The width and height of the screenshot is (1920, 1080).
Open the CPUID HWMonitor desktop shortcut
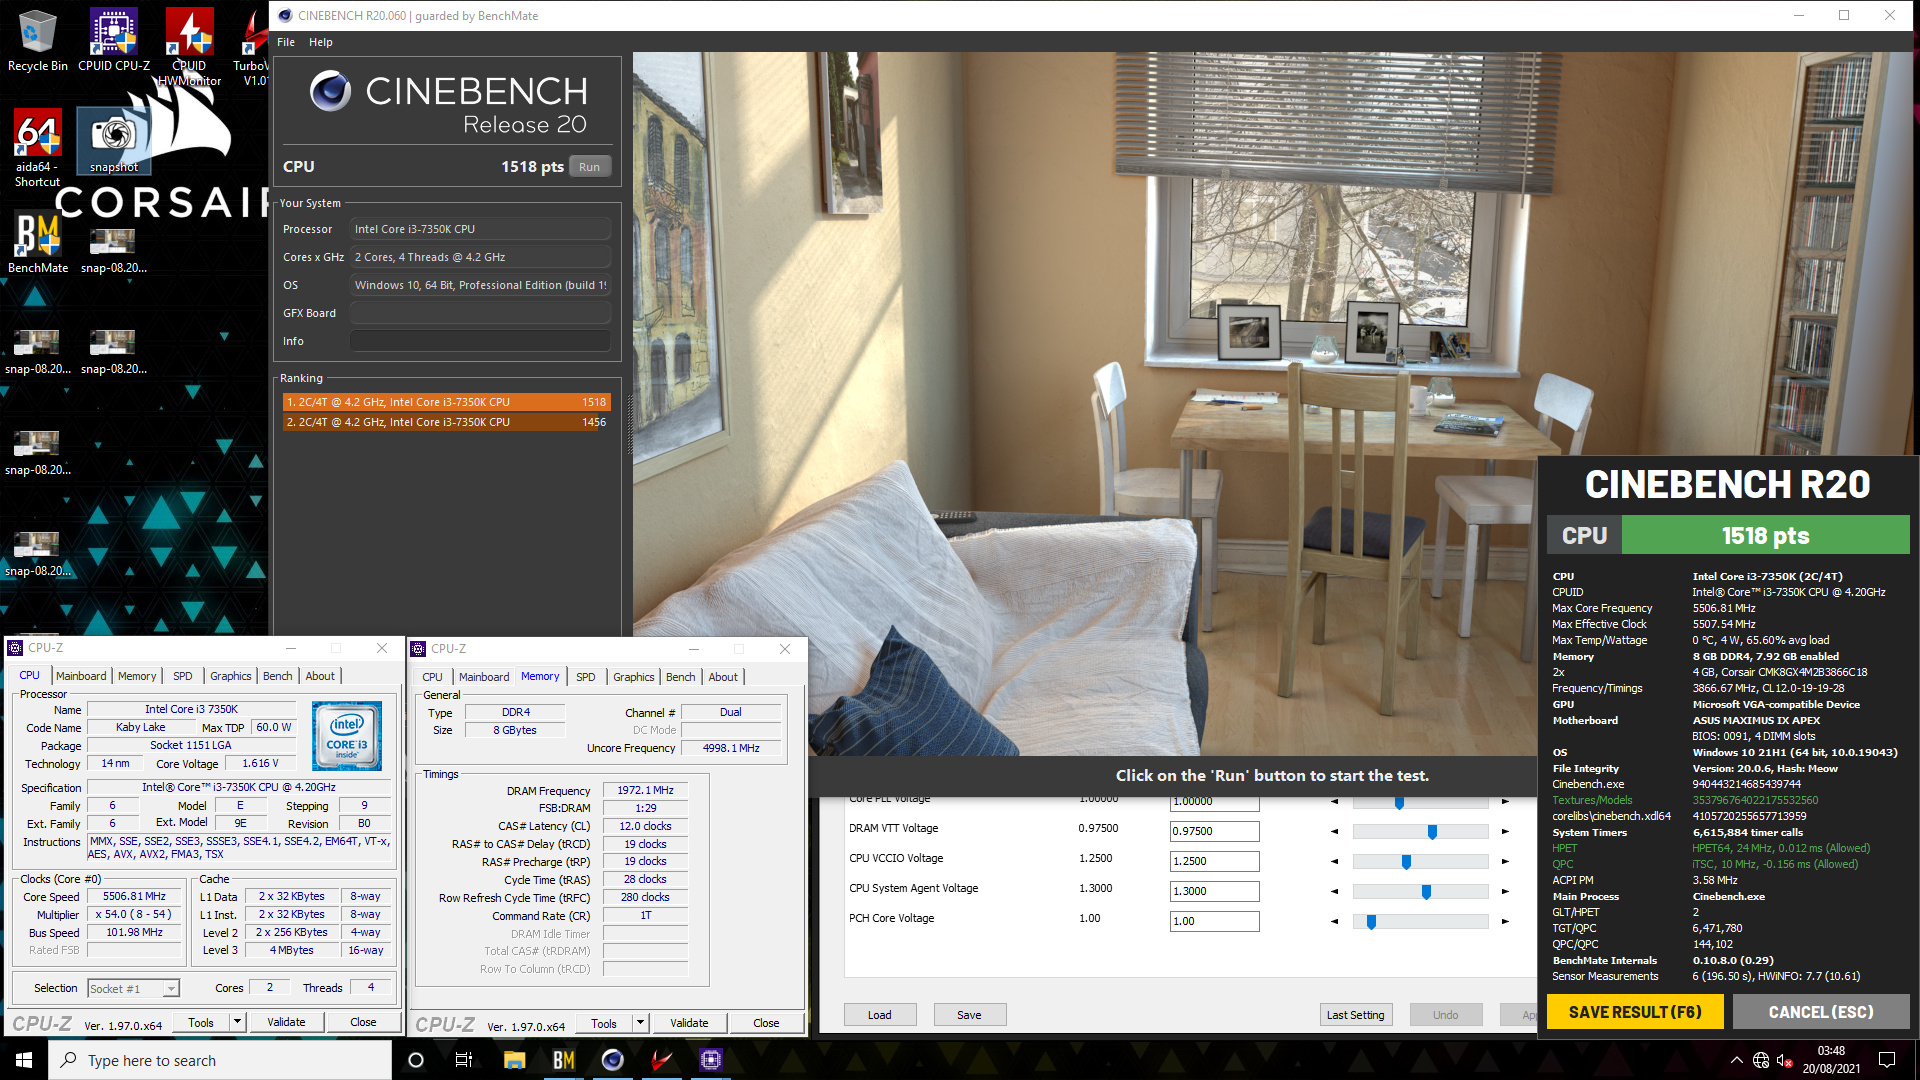(x=189, y=45)
